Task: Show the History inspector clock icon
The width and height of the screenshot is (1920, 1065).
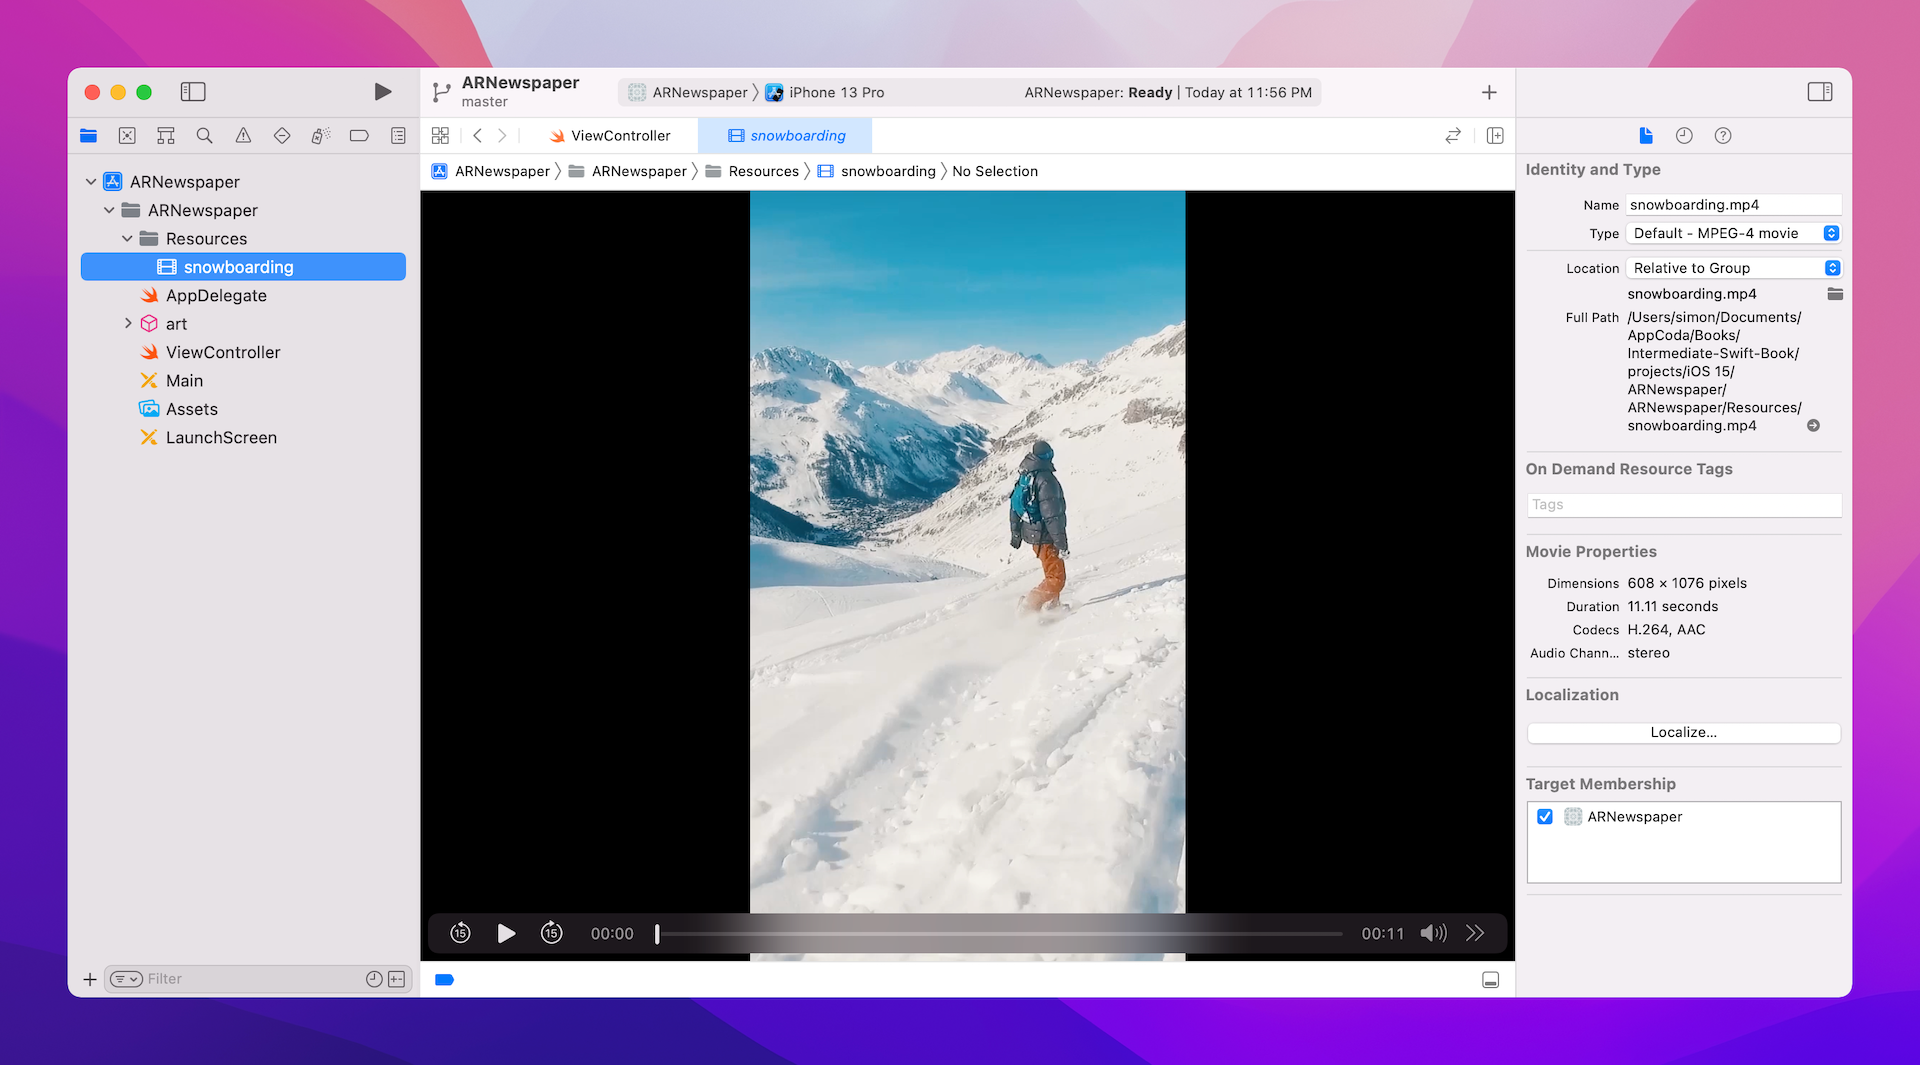Action: click(1684, 136)
